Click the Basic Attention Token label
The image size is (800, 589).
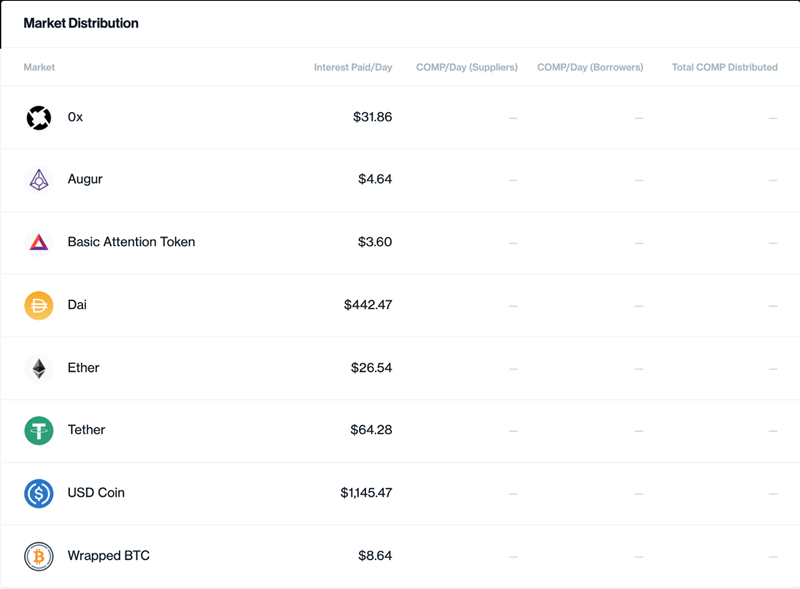[131, 242]
